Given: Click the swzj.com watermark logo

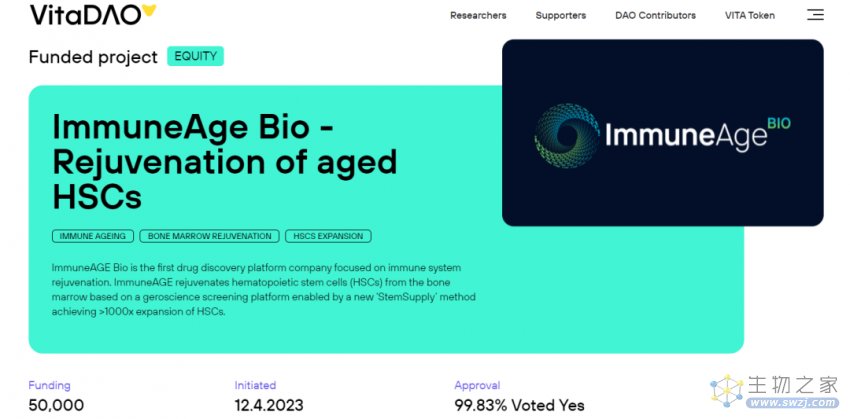Looking at the screenshot, I should point(774,391).
